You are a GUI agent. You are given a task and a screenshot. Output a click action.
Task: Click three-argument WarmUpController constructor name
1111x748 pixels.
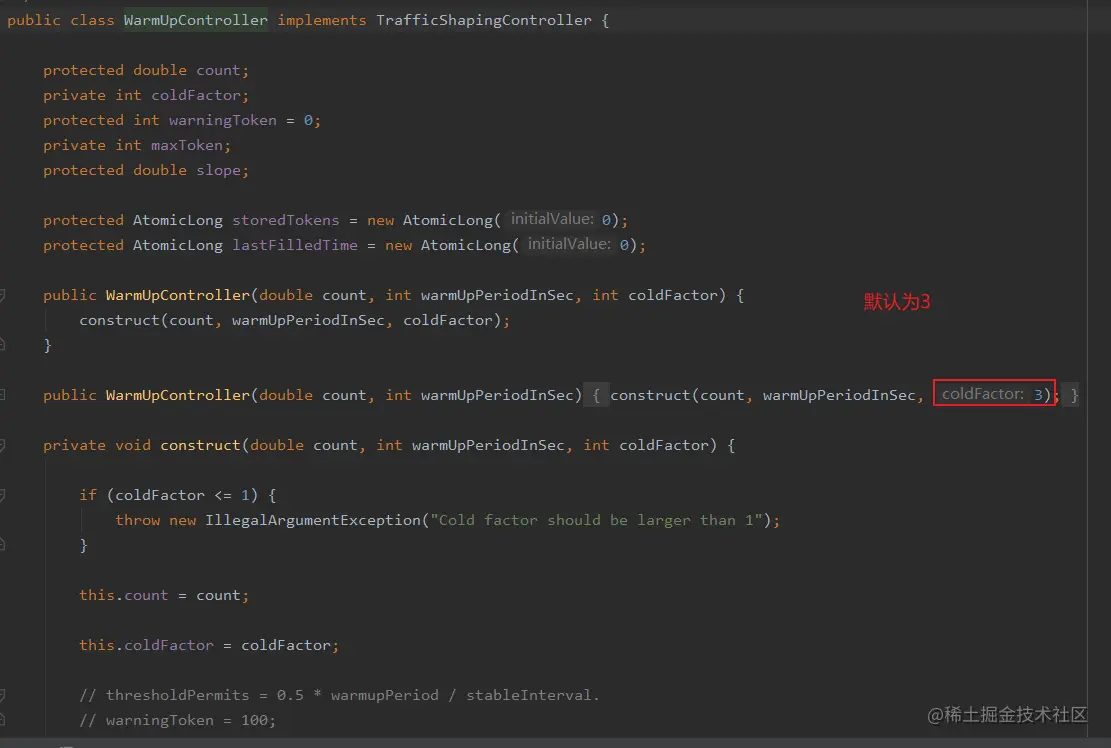point(178,295)
